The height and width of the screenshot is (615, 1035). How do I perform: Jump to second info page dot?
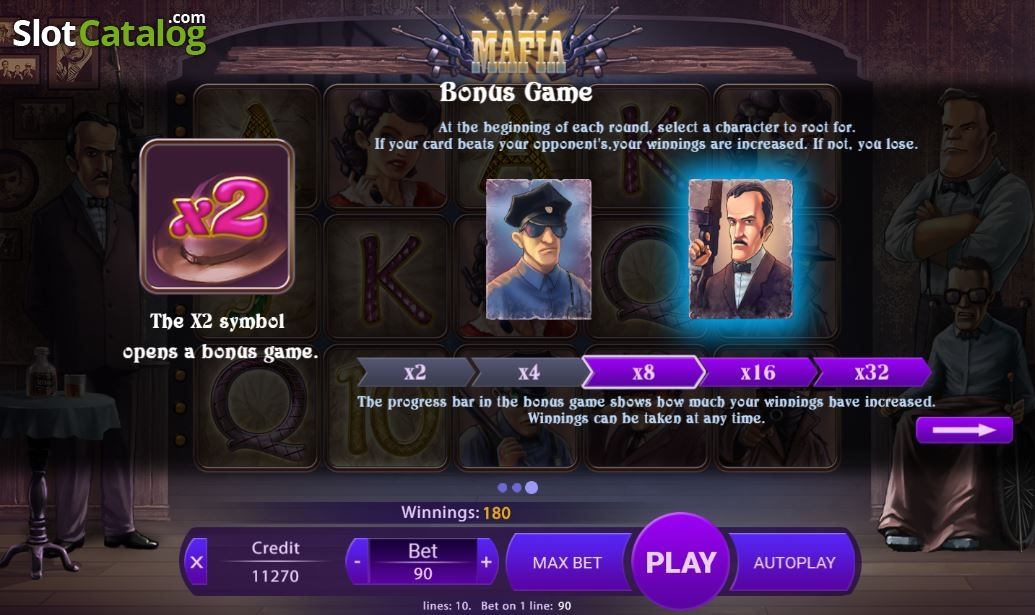point(517,488)
